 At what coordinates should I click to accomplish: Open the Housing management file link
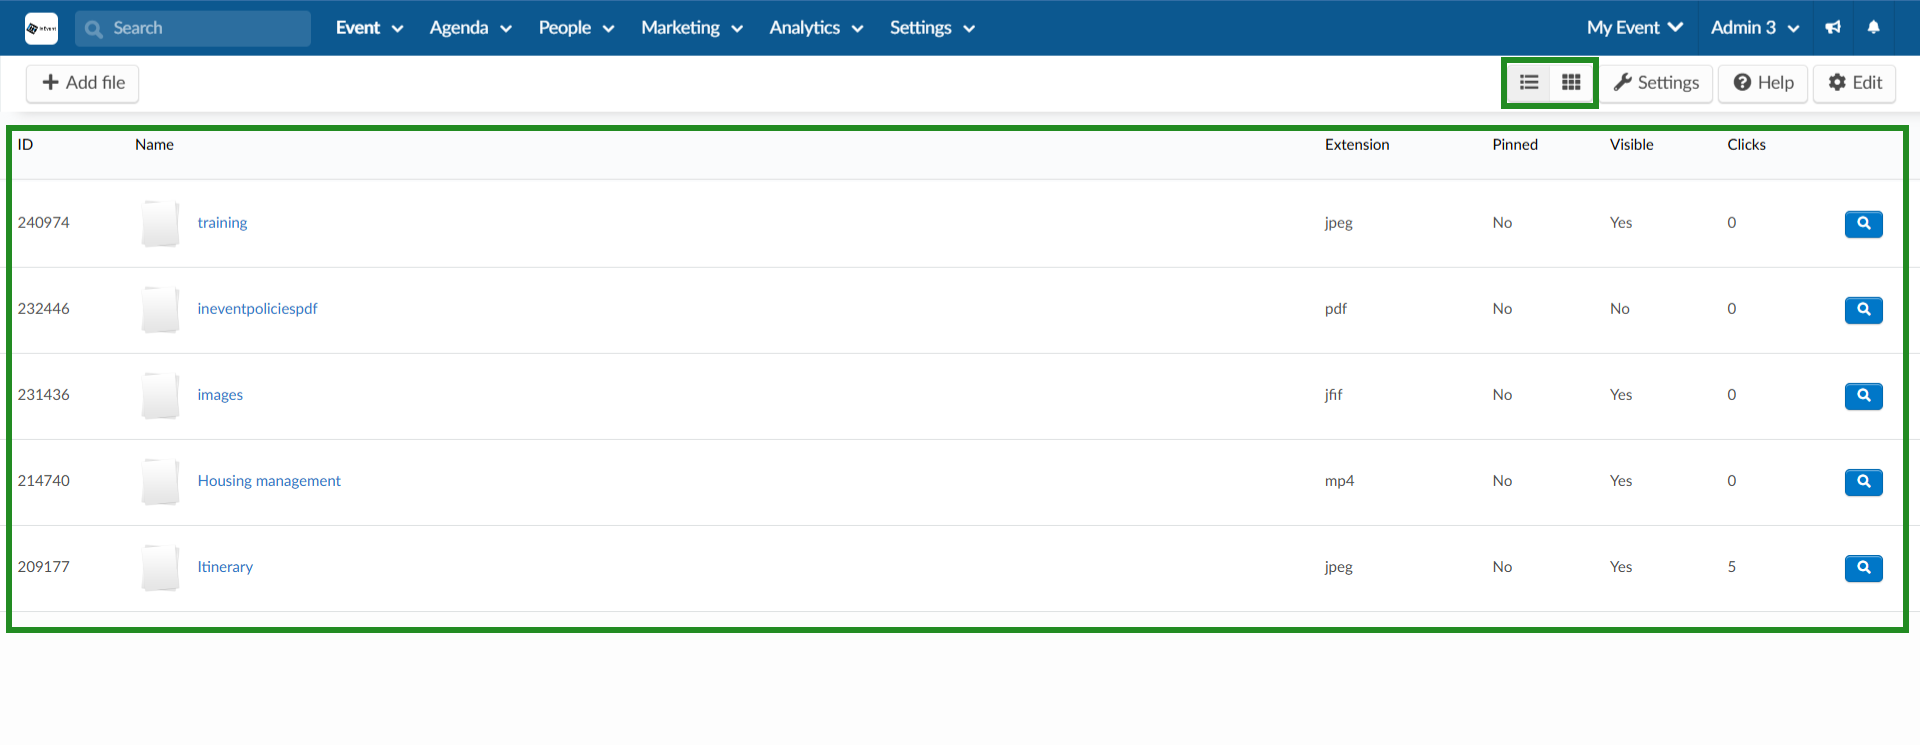point(269,481)
